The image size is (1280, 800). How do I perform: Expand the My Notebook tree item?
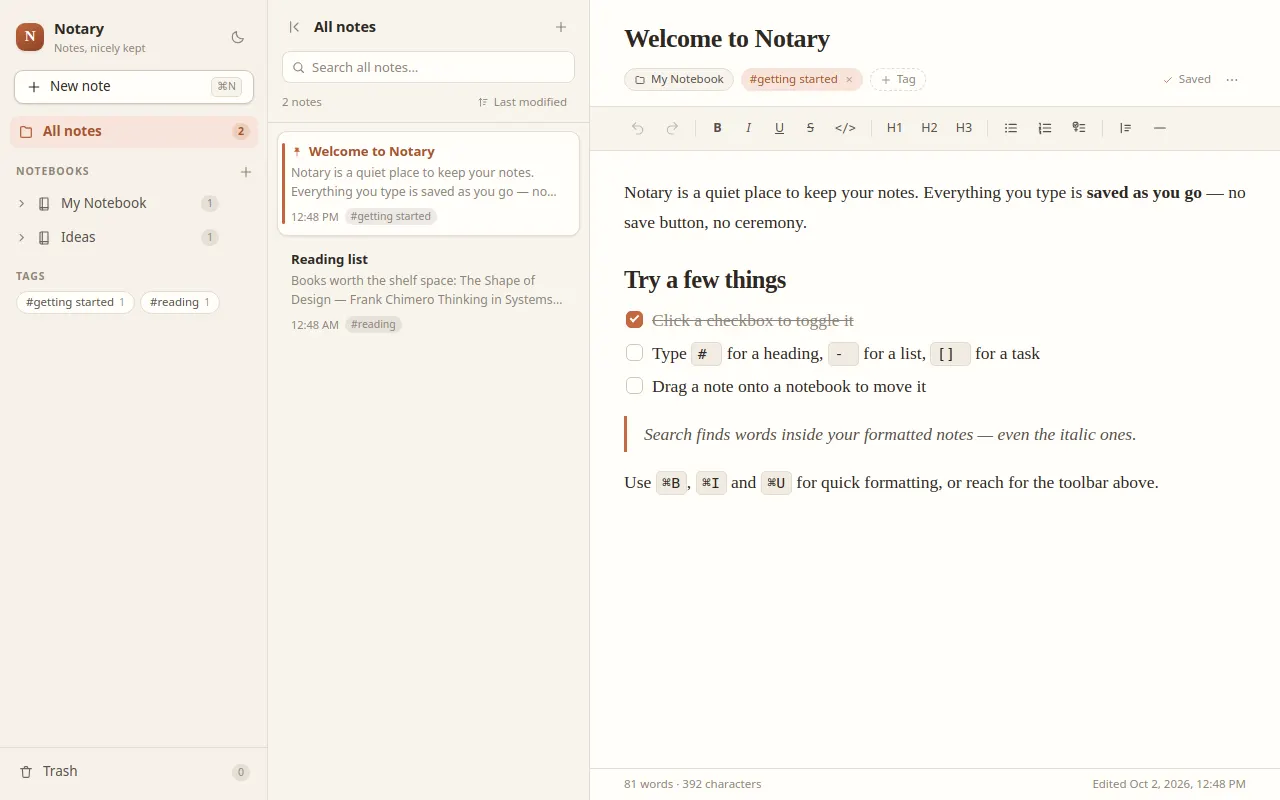22,204
